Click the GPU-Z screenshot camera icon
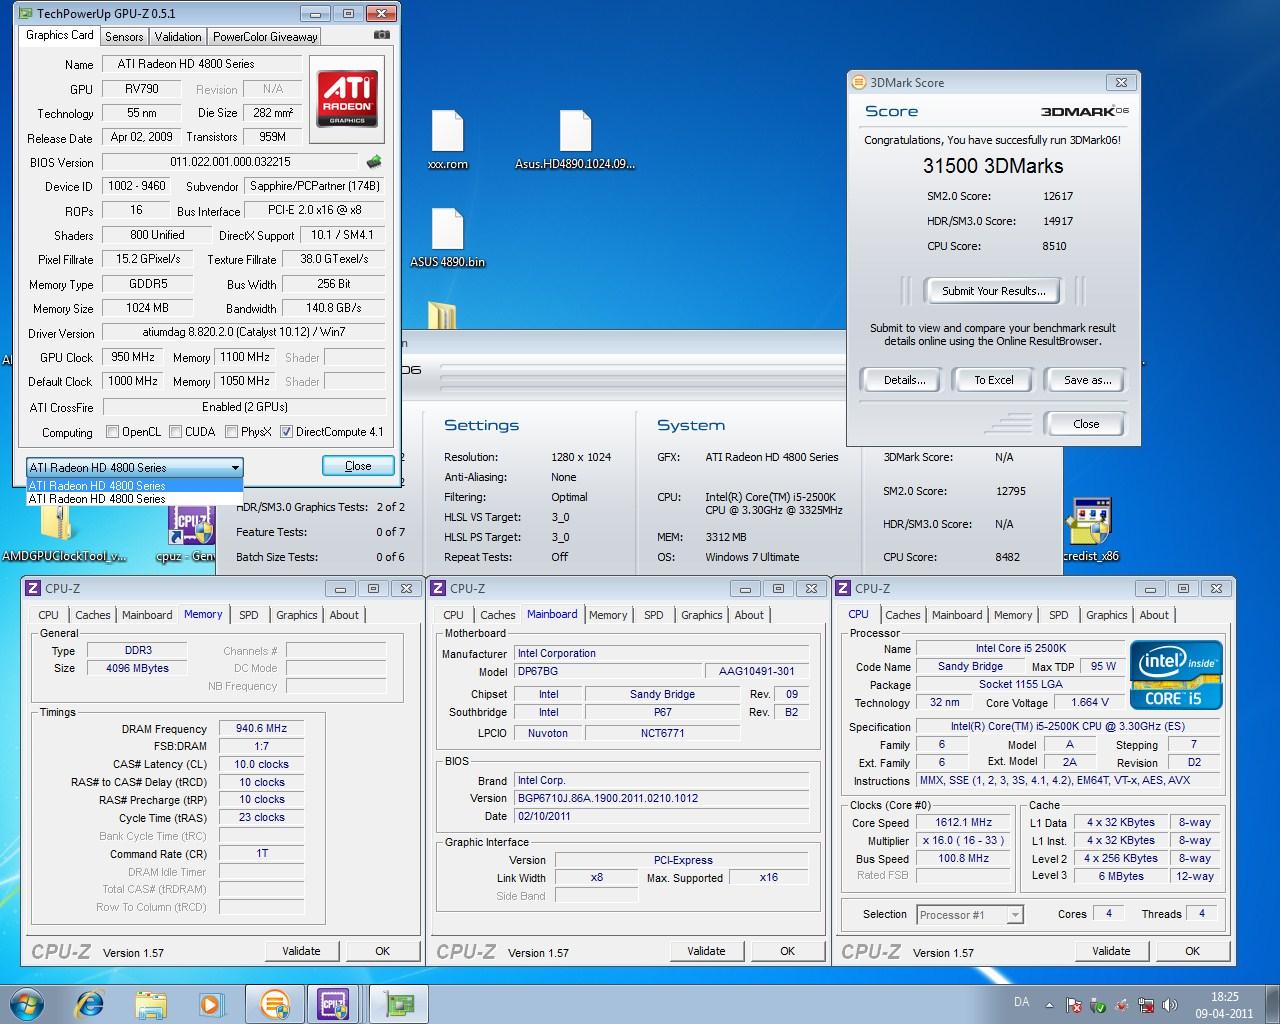Image resolution: width=1280 pixels, height=1024 pixels. tap(381, 35)
